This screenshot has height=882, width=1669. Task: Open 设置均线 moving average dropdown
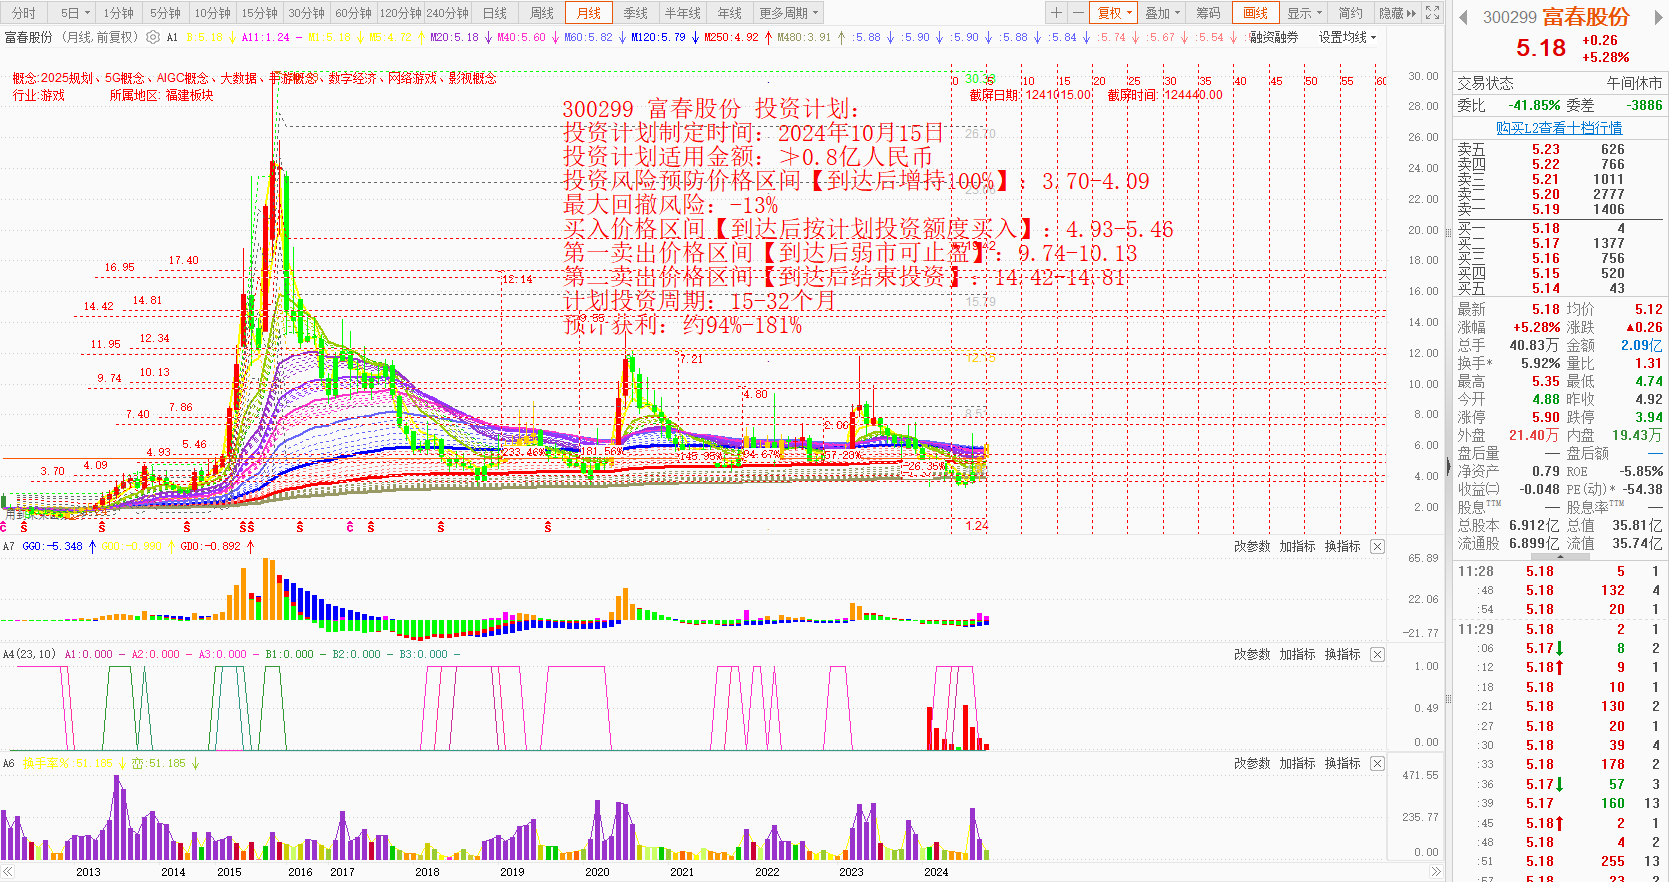pyautogui.click(x=1347, y=37)
